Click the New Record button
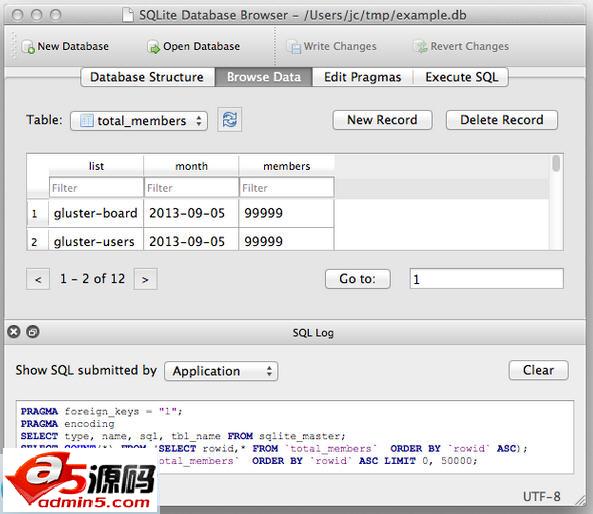 tap(382, 120)
